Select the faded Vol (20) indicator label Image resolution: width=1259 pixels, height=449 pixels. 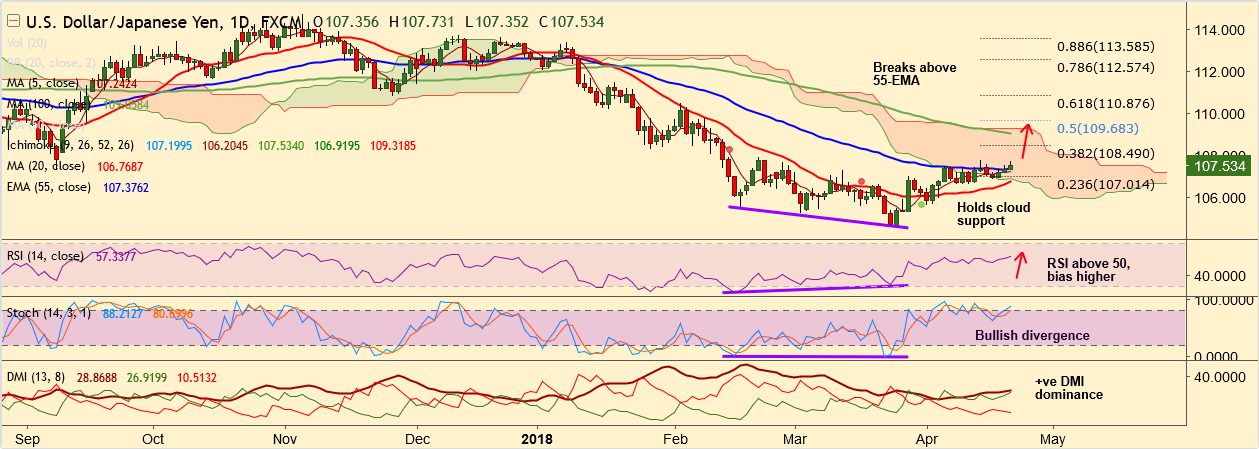(28, 43)
